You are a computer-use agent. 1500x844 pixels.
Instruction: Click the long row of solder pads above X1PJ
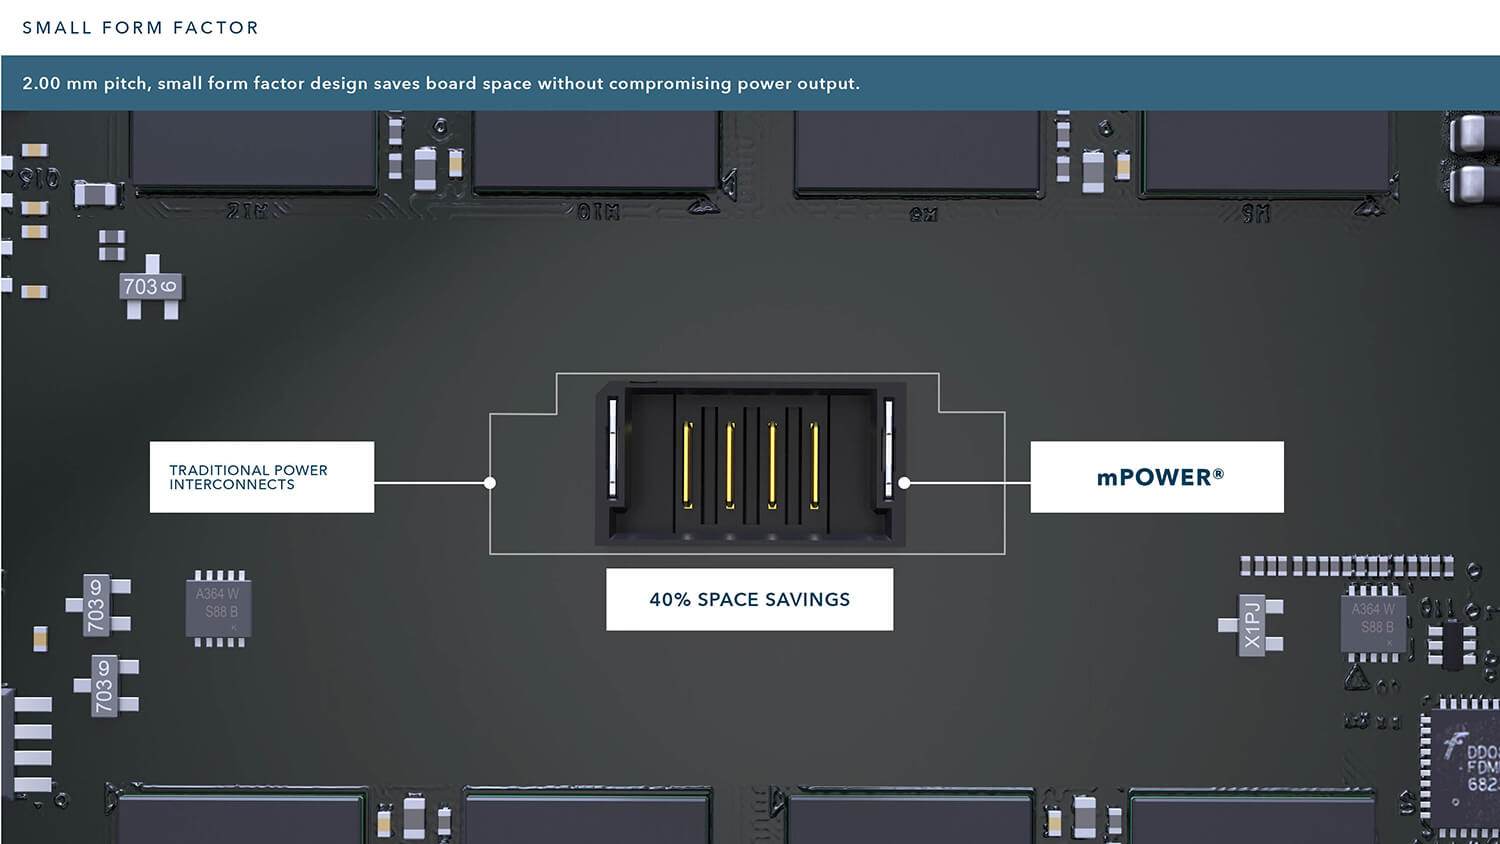[x=1345, y=567]
